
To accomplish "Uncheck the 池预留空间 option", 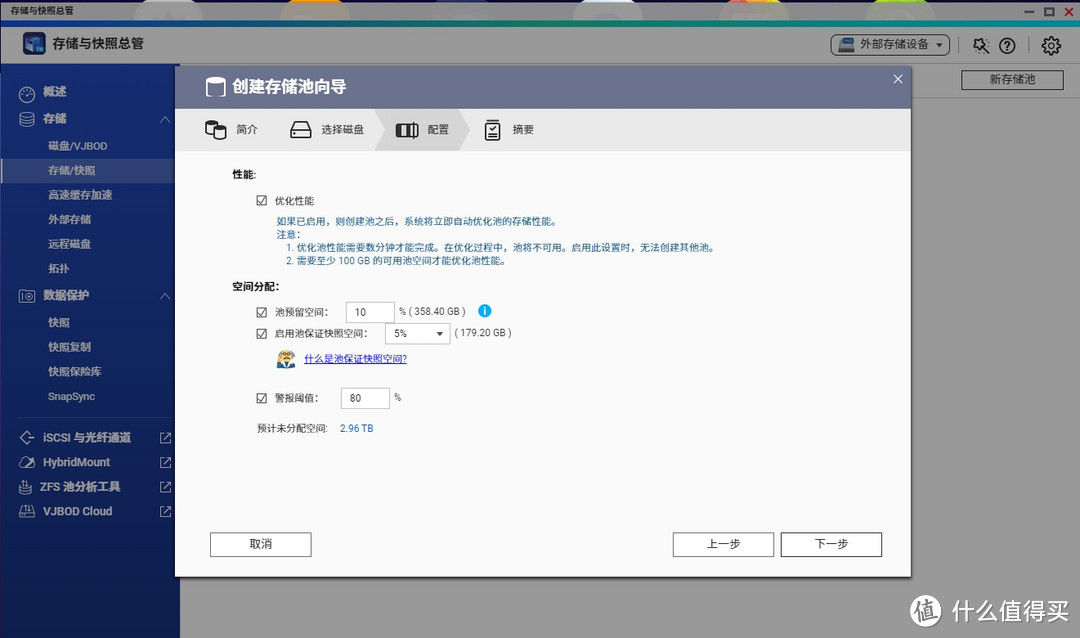I will (262, 311).
